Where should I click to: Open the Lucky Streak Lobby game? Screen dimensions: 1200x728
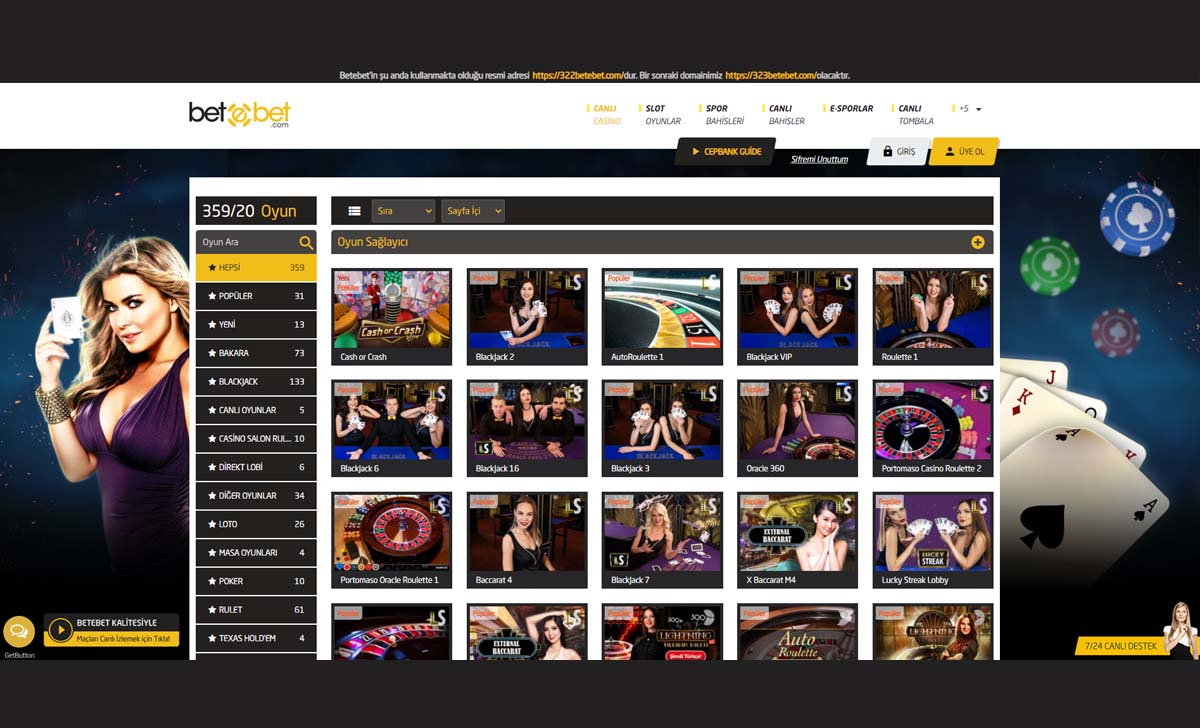(933, 540)
